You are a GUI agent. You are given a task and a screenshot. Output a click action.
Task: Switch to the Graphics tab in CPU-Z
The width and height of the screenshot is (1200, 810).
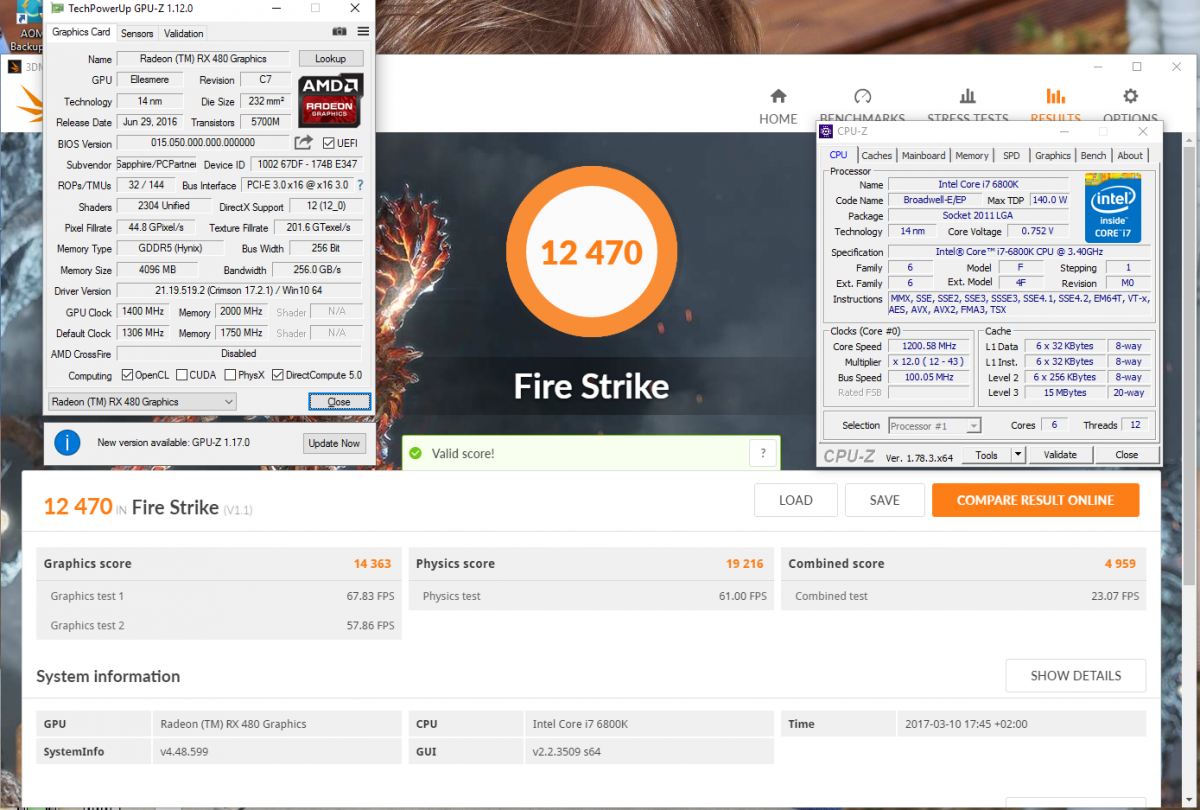coord(1053,155)
